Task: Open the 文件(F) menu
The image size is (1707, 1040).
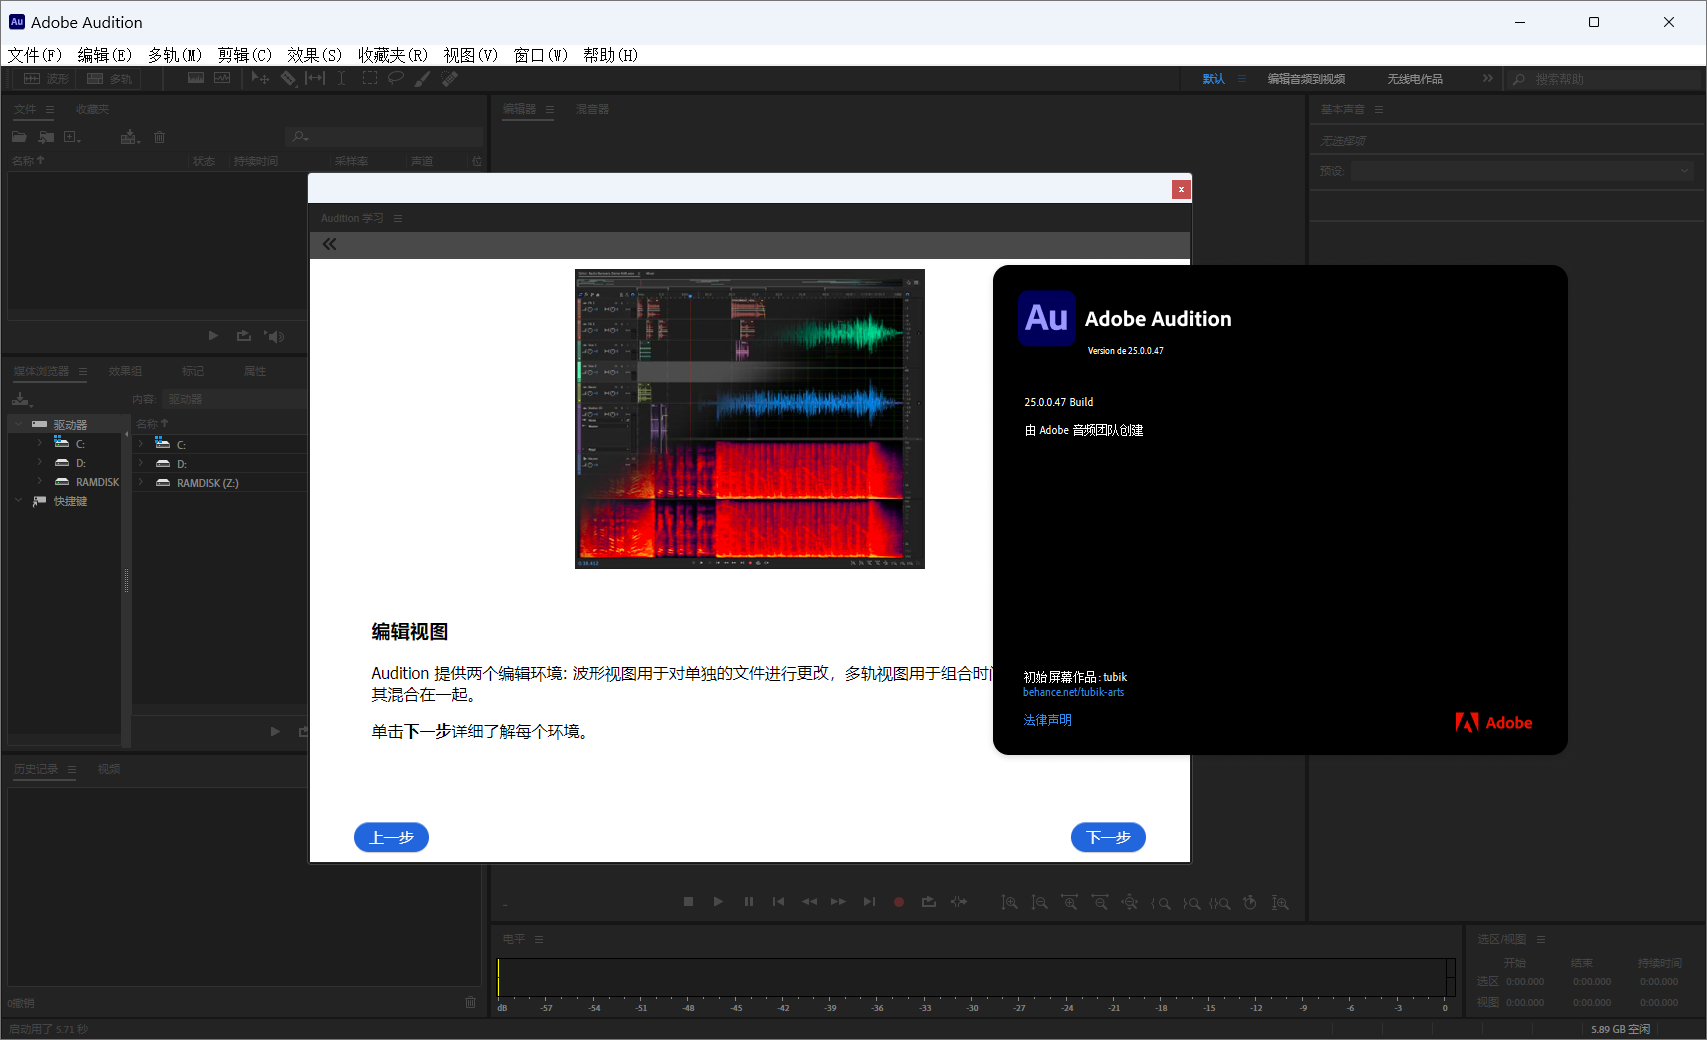Action: tap(35, 55)
